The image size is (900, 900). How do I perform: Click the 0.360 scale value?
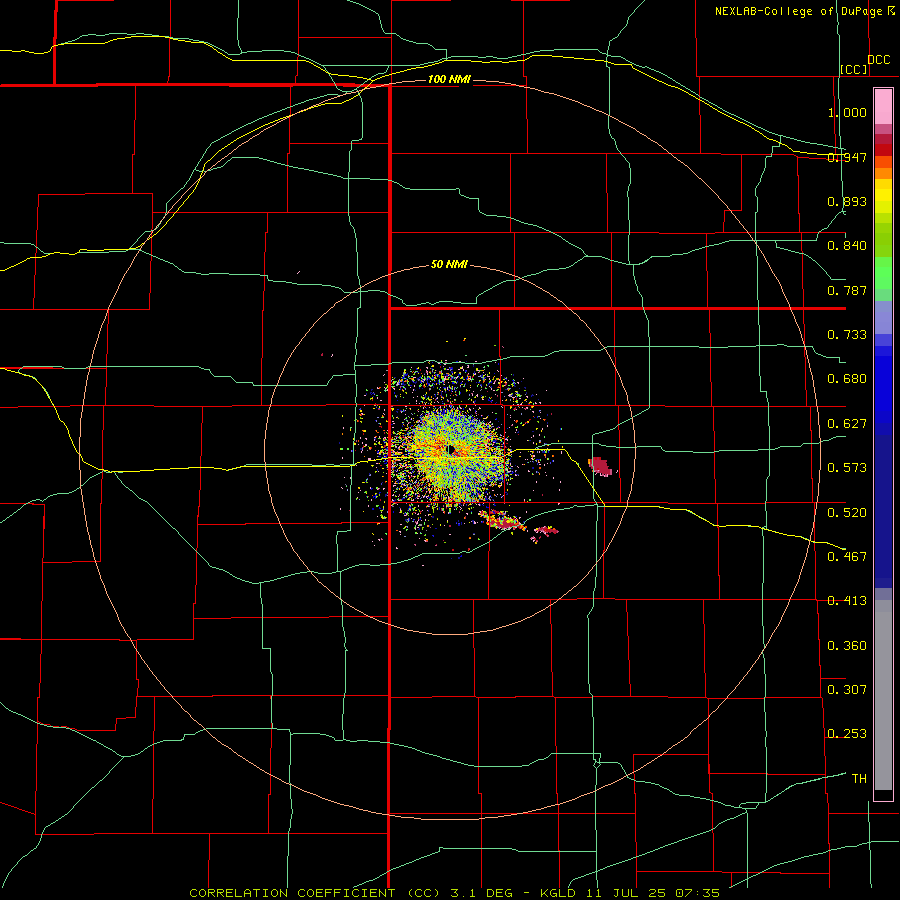847,645
